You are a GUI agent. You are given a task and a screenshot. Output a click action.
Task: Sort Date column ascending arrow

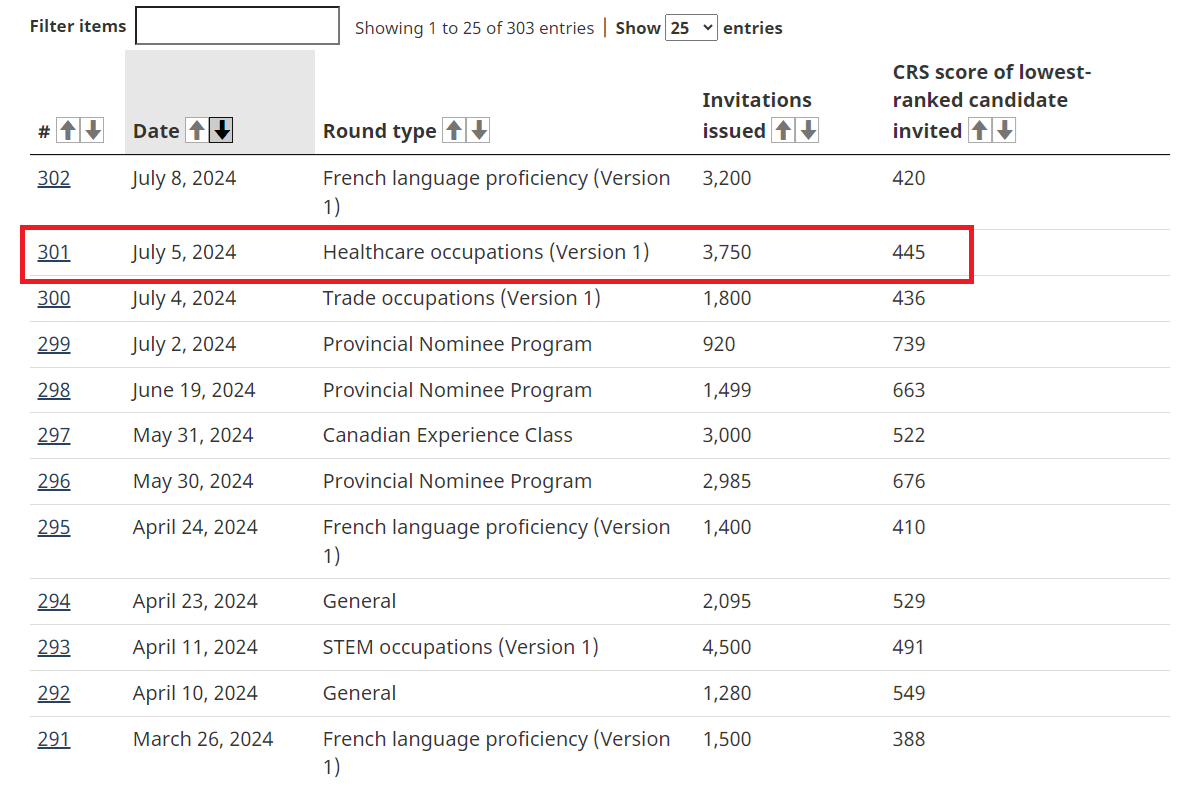(x=197, y=130)
